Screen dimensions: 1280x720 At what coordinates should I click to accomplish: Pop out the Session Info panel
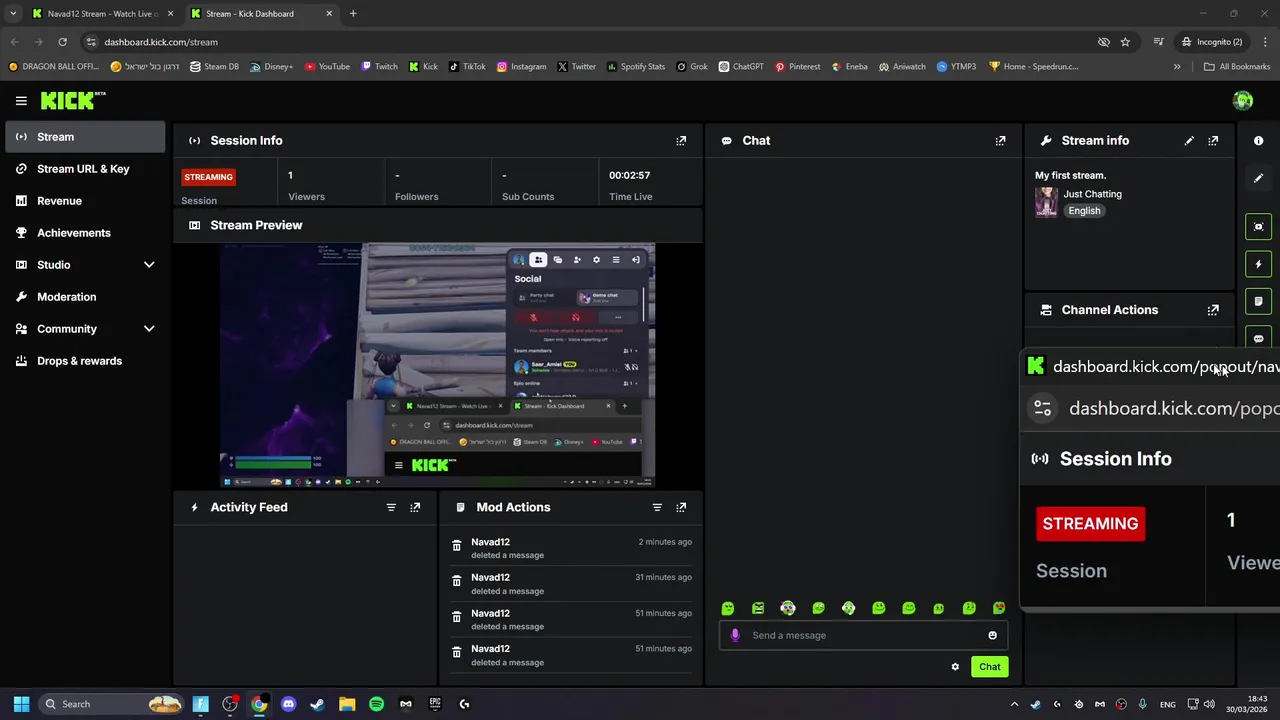tap(681, 141)
